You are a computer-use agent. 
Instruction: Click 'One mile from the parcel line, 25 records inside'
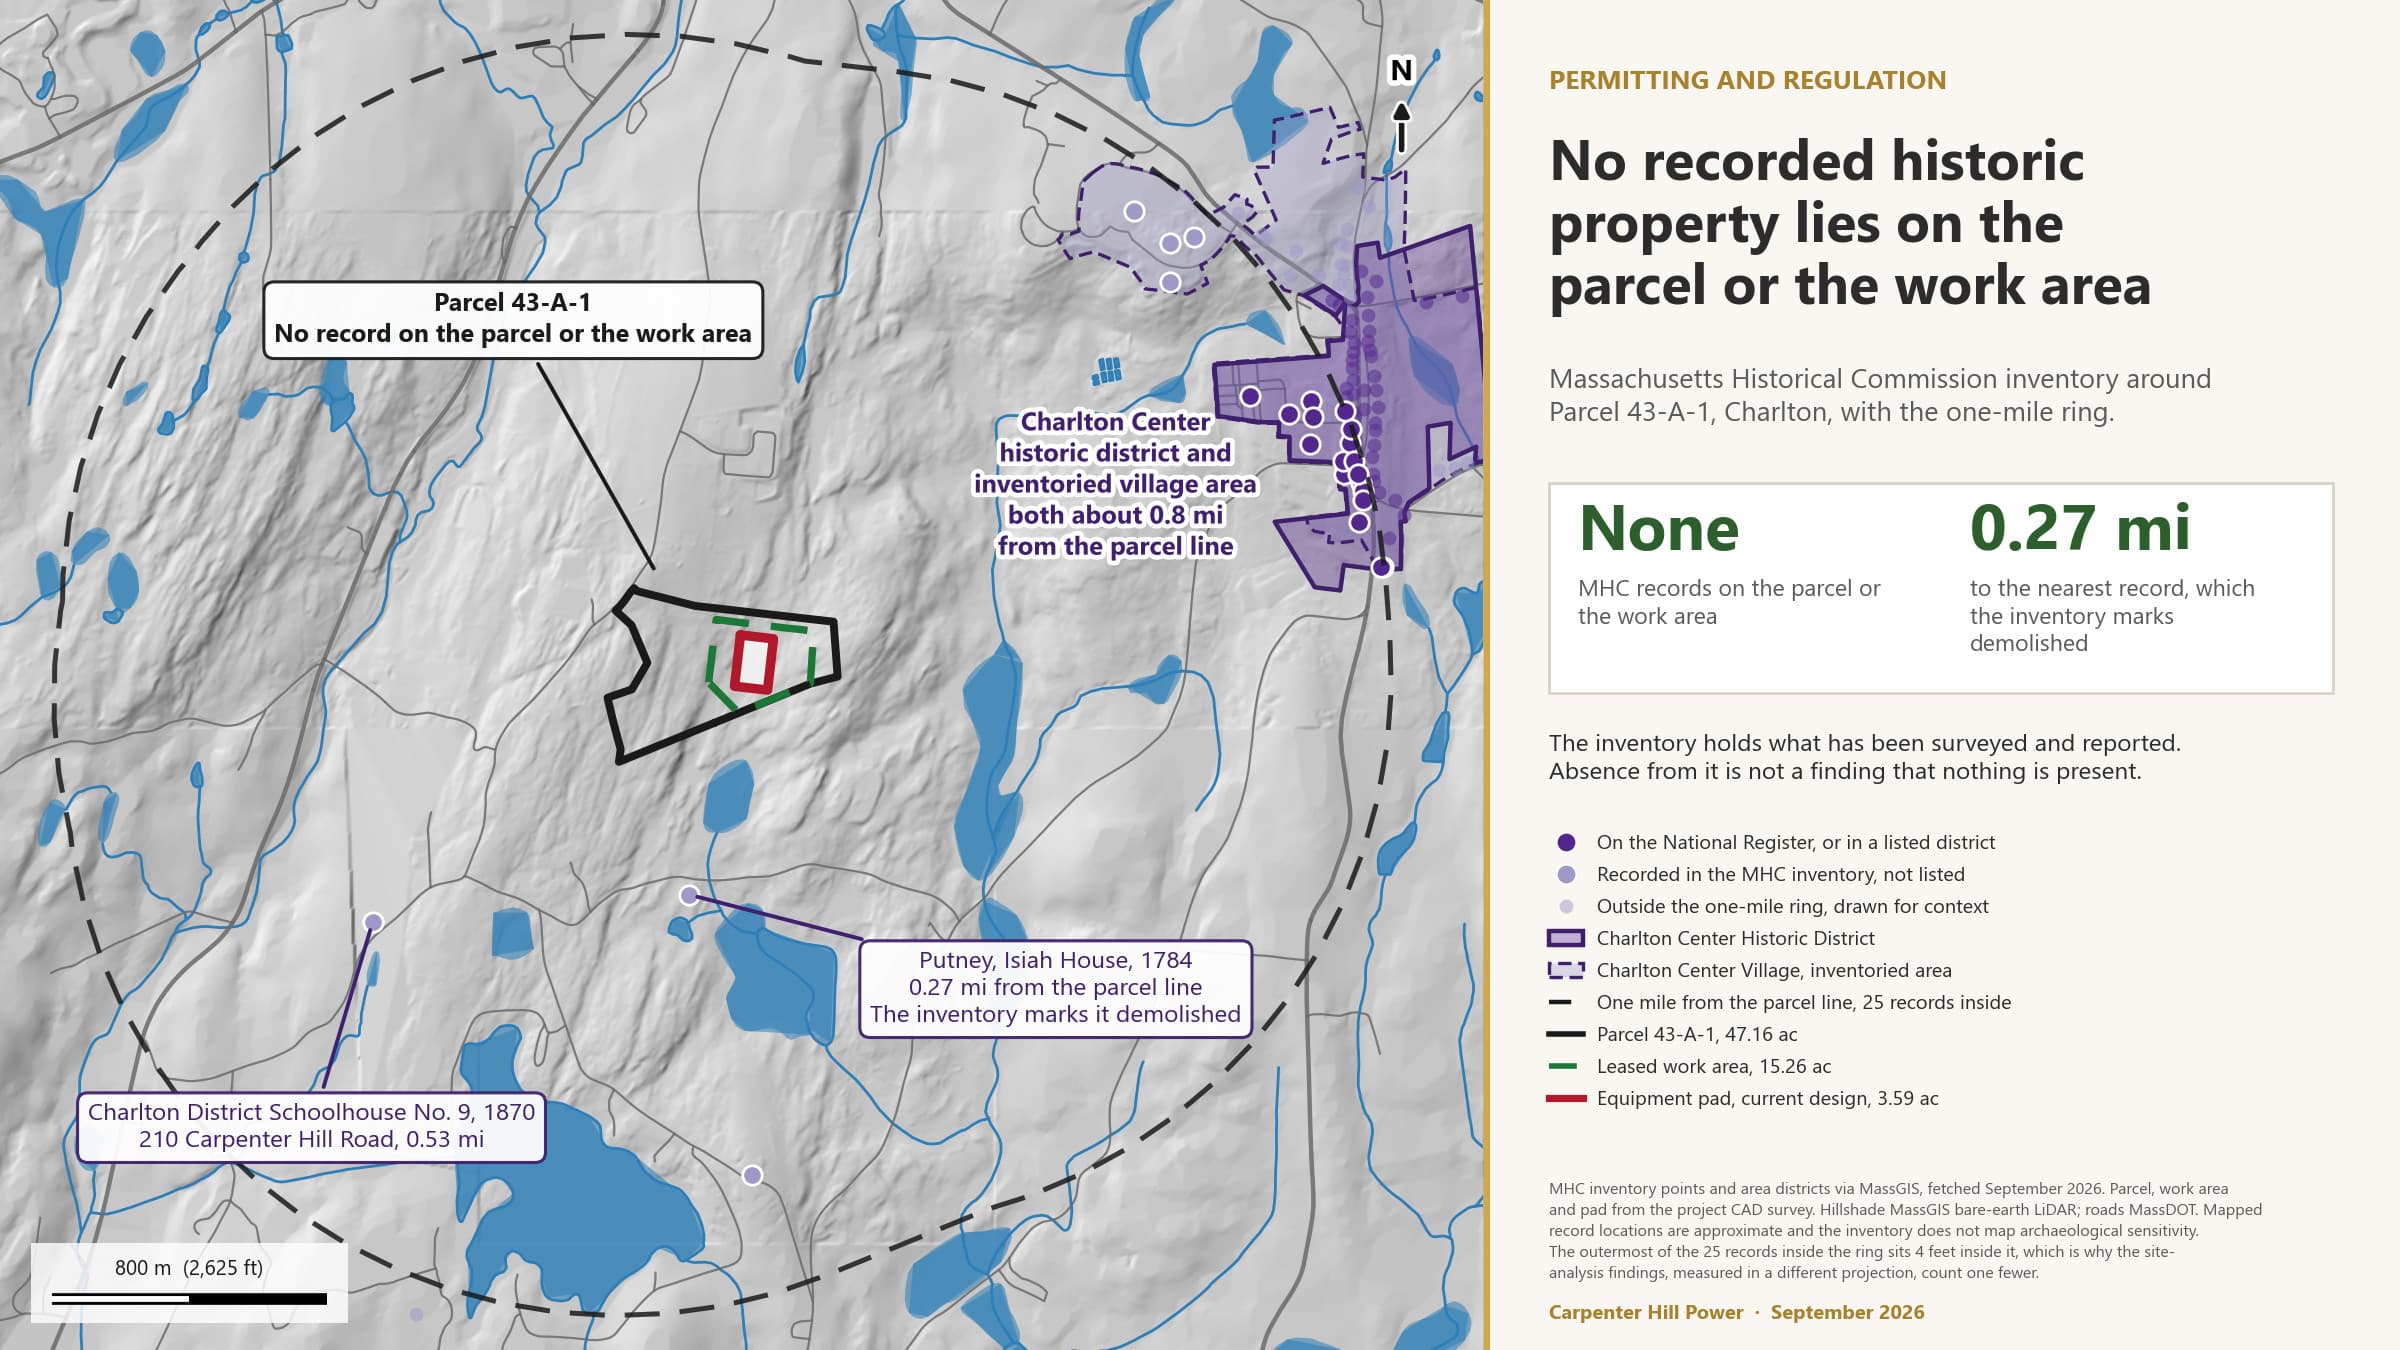1804,1002
